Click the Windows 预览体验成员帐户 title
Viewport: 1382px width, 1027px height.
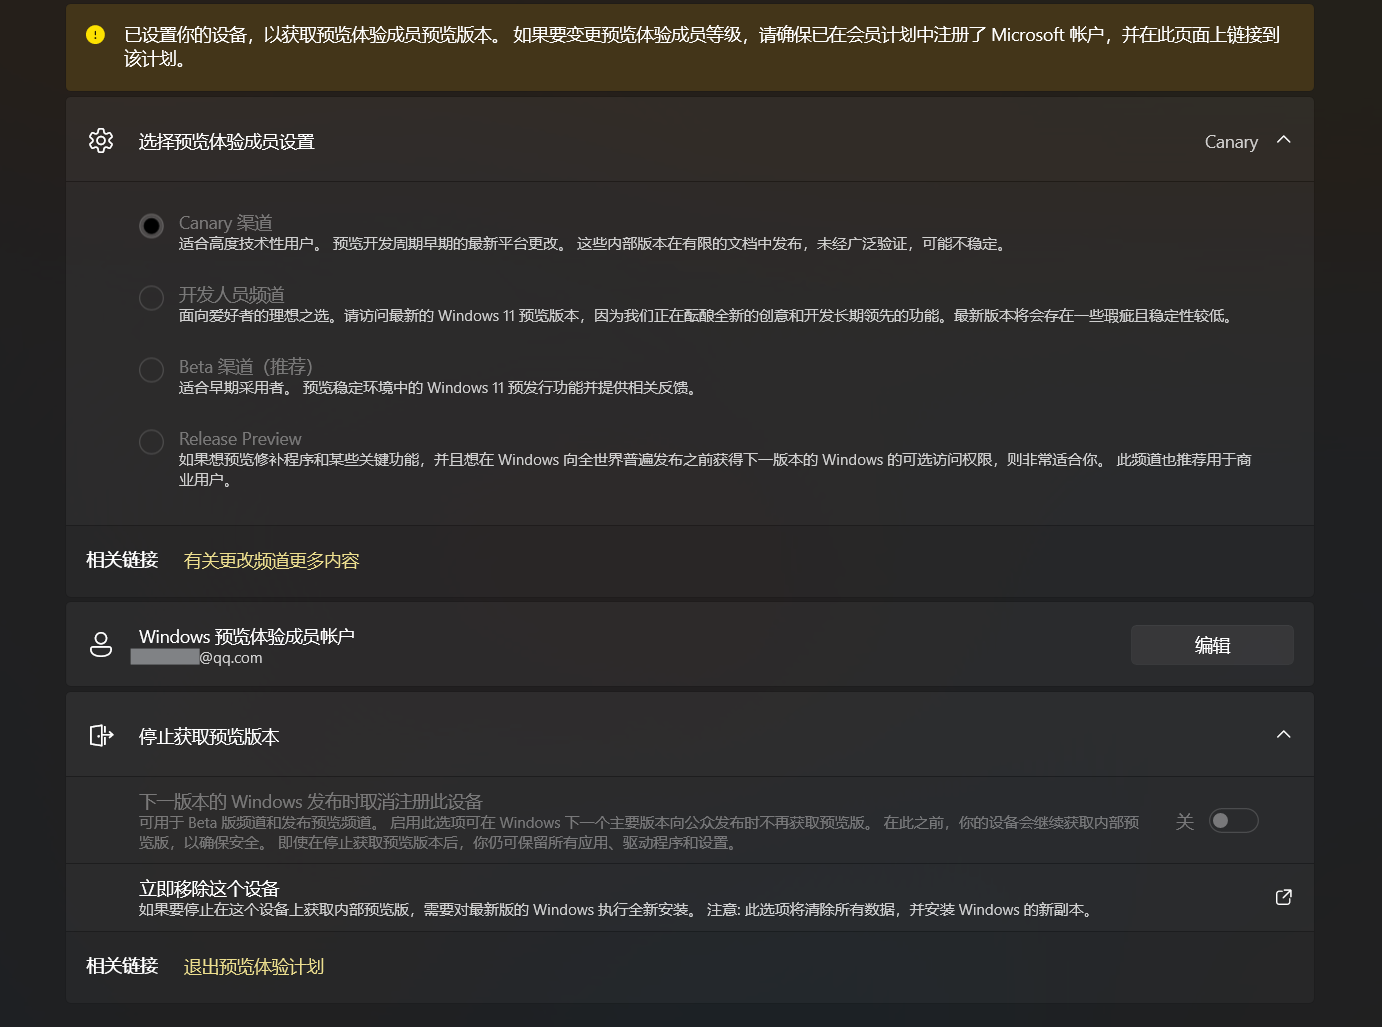tap(247, 637)
